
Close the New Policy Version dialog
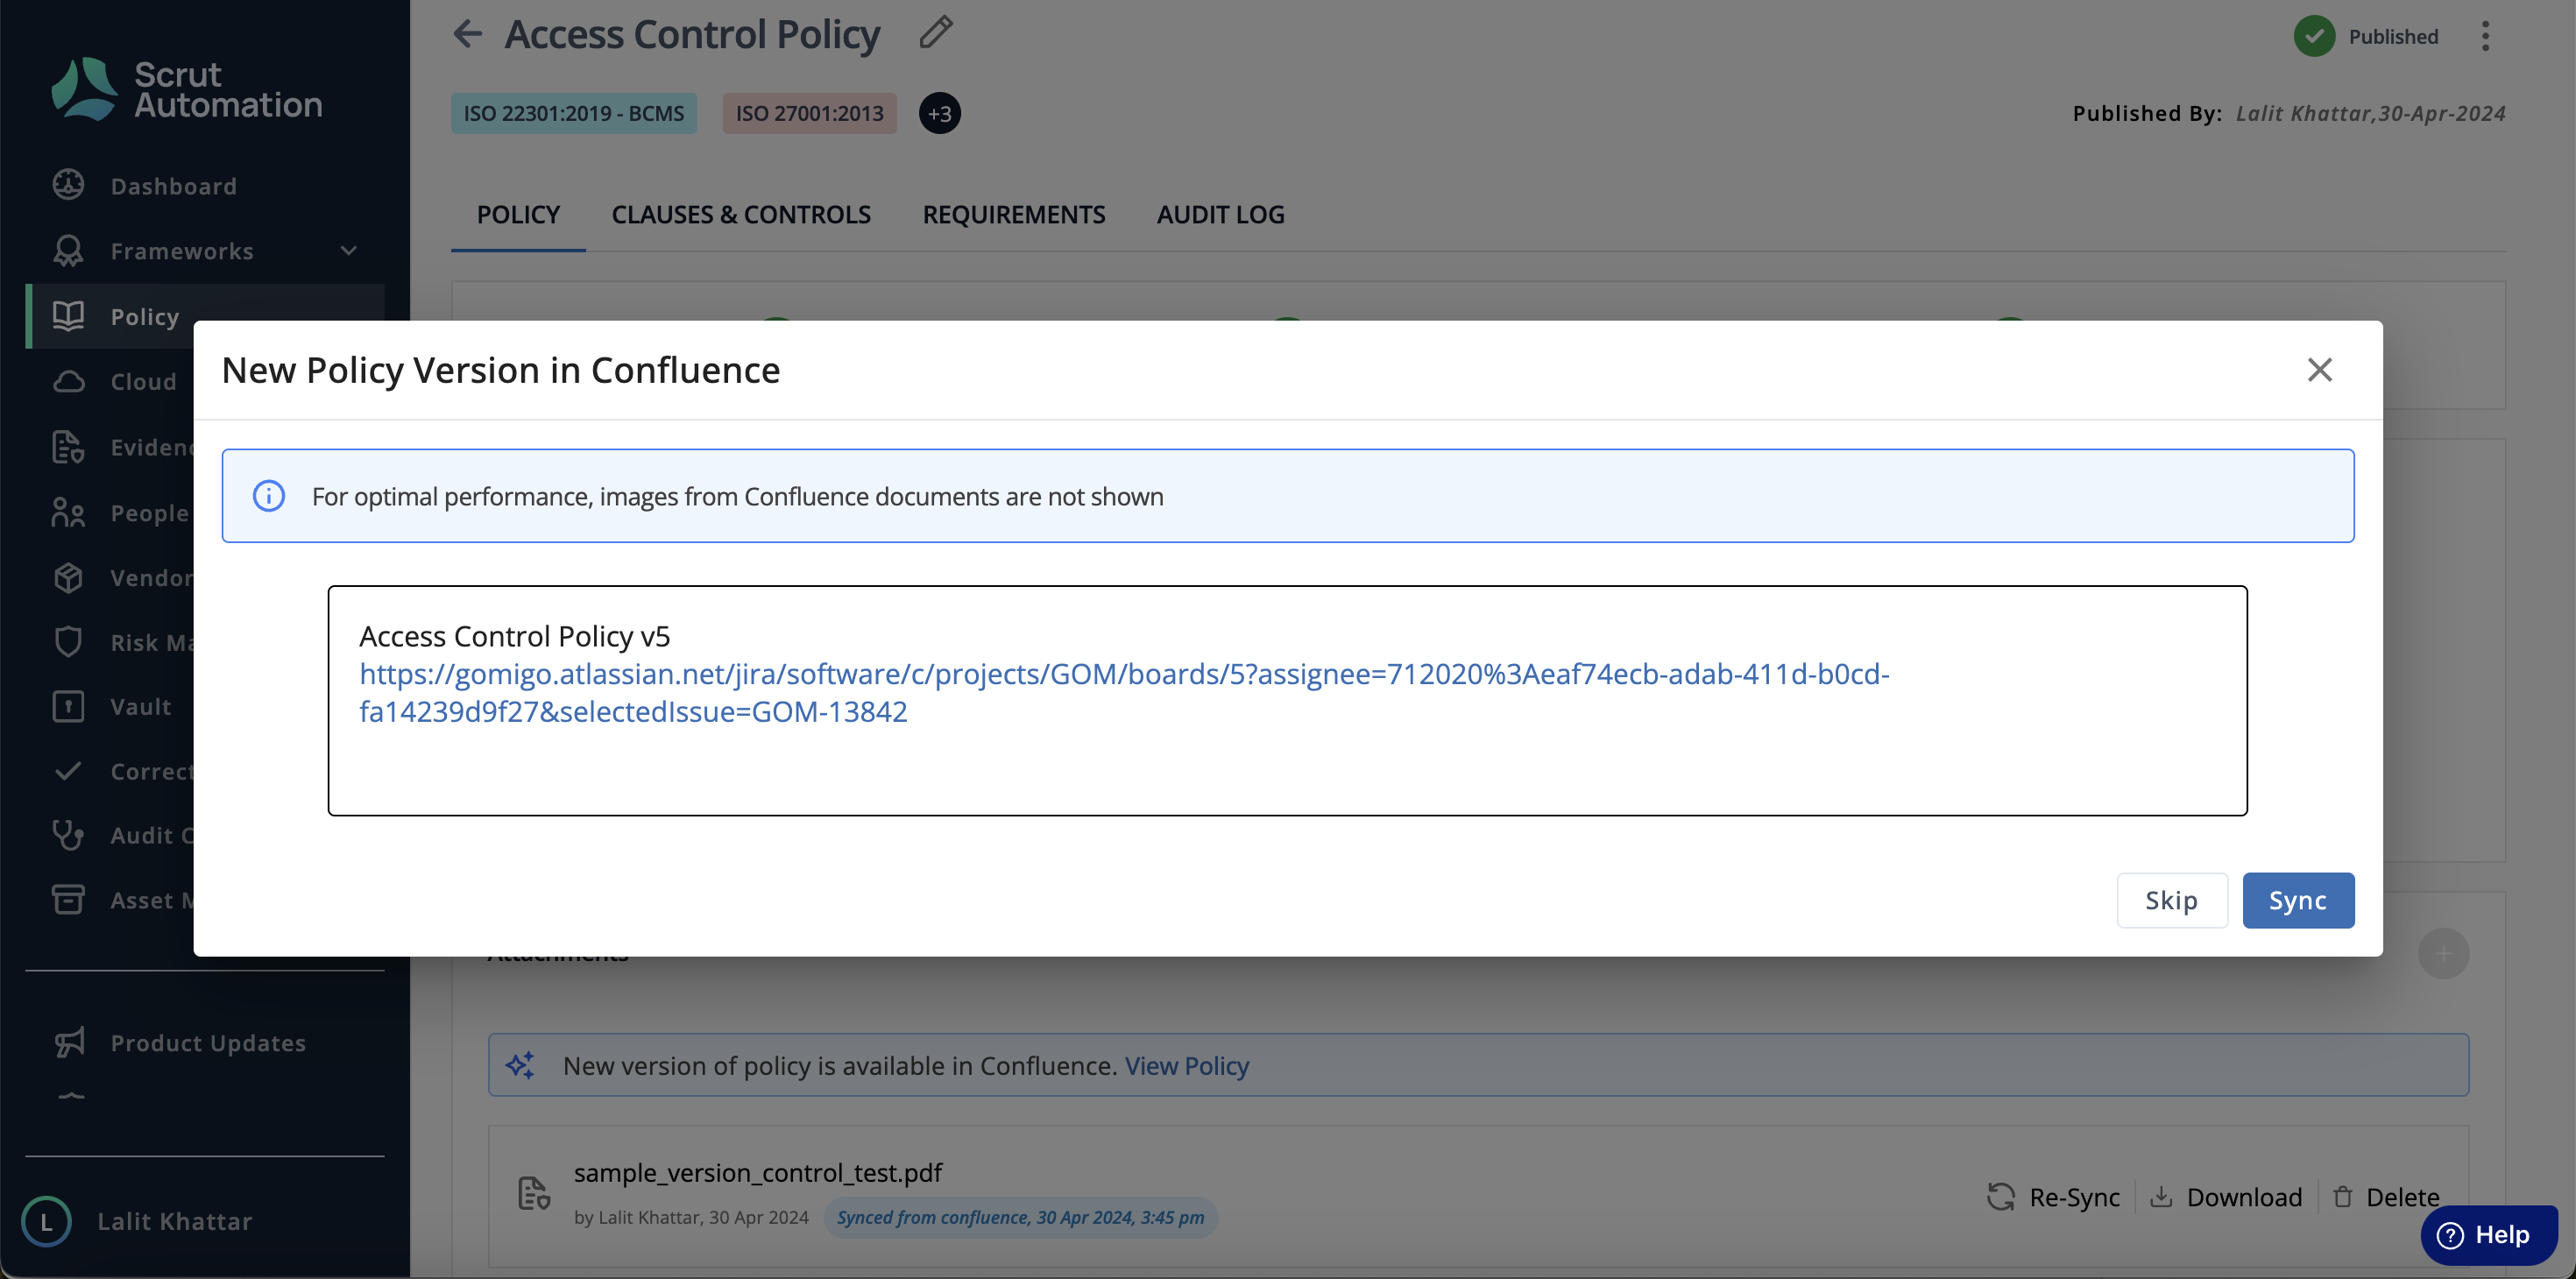2320,370
